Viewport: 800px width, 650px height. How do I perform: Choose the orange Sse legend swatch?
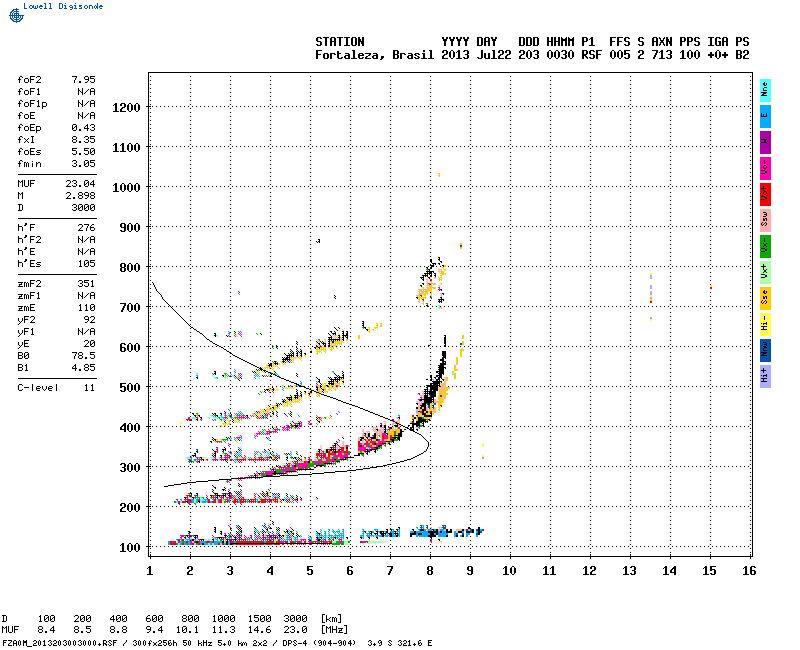[x=765, y=298]
